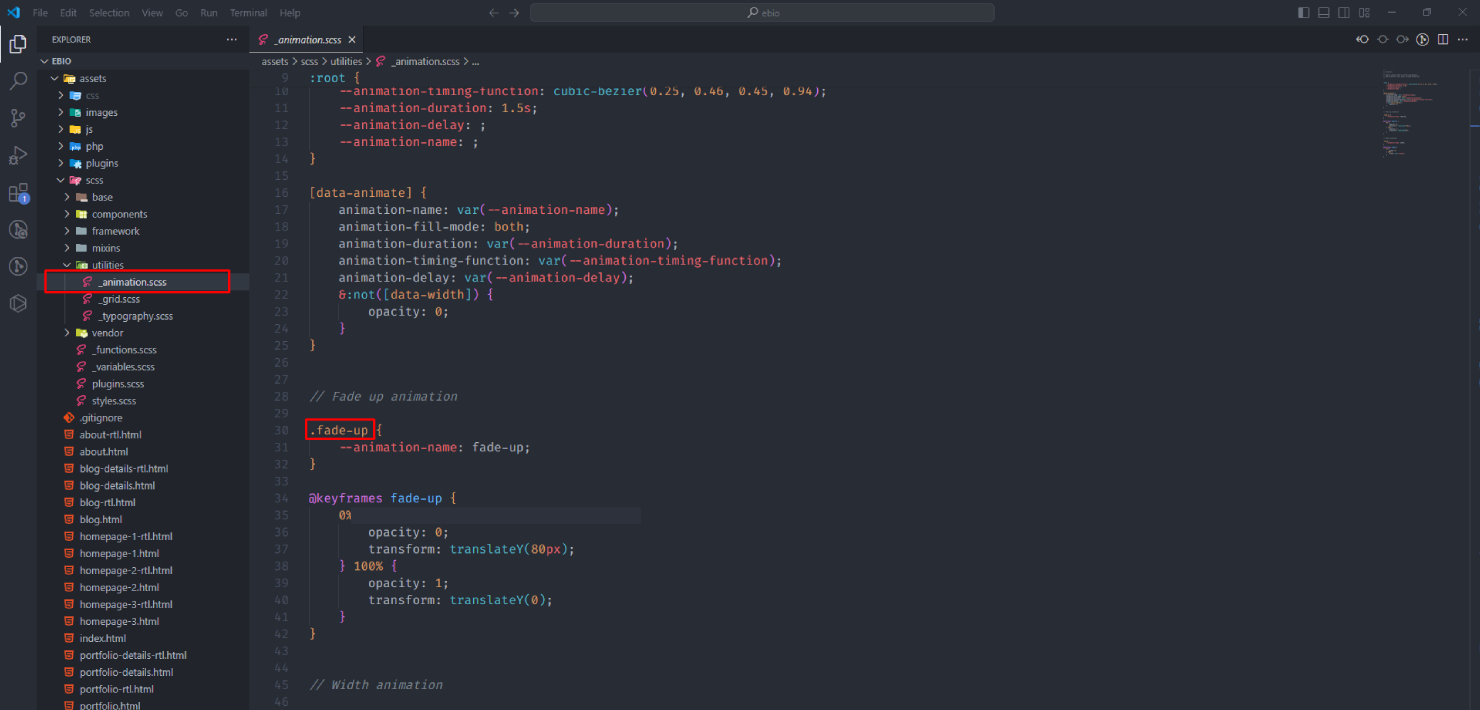Toggle the bottom panel
1480x710 pixels.
coord(1324,13)
